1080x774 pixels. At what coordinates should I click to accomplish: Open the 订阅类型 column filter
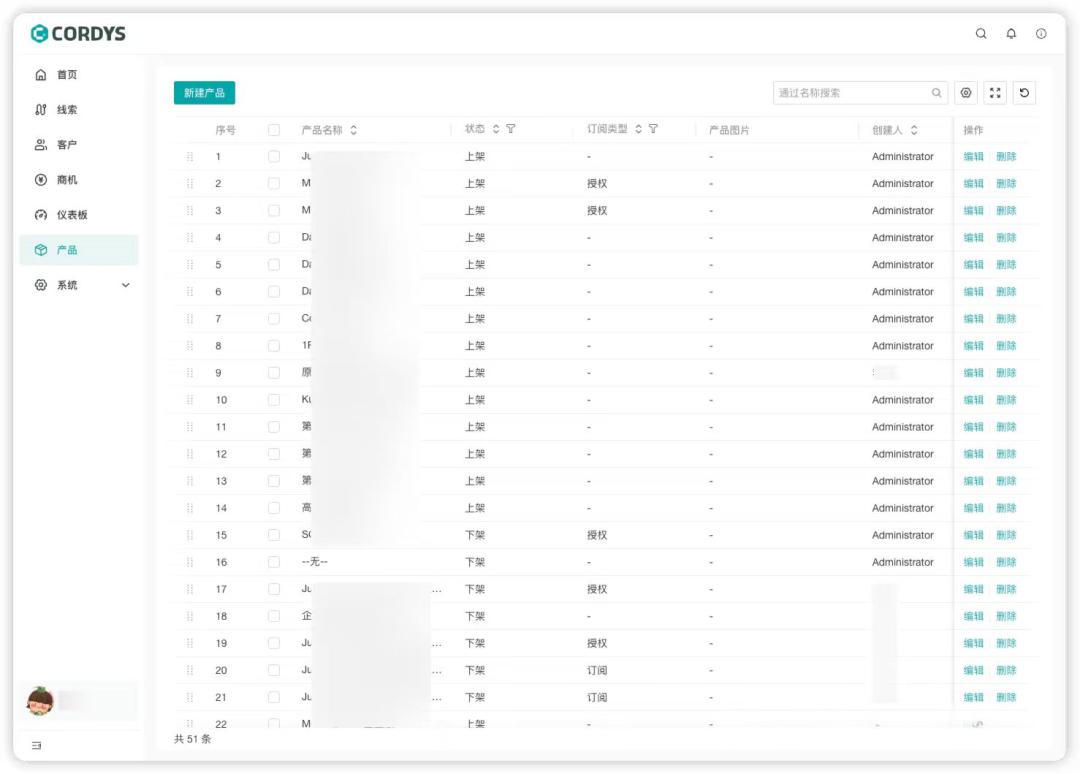[653, 129]
